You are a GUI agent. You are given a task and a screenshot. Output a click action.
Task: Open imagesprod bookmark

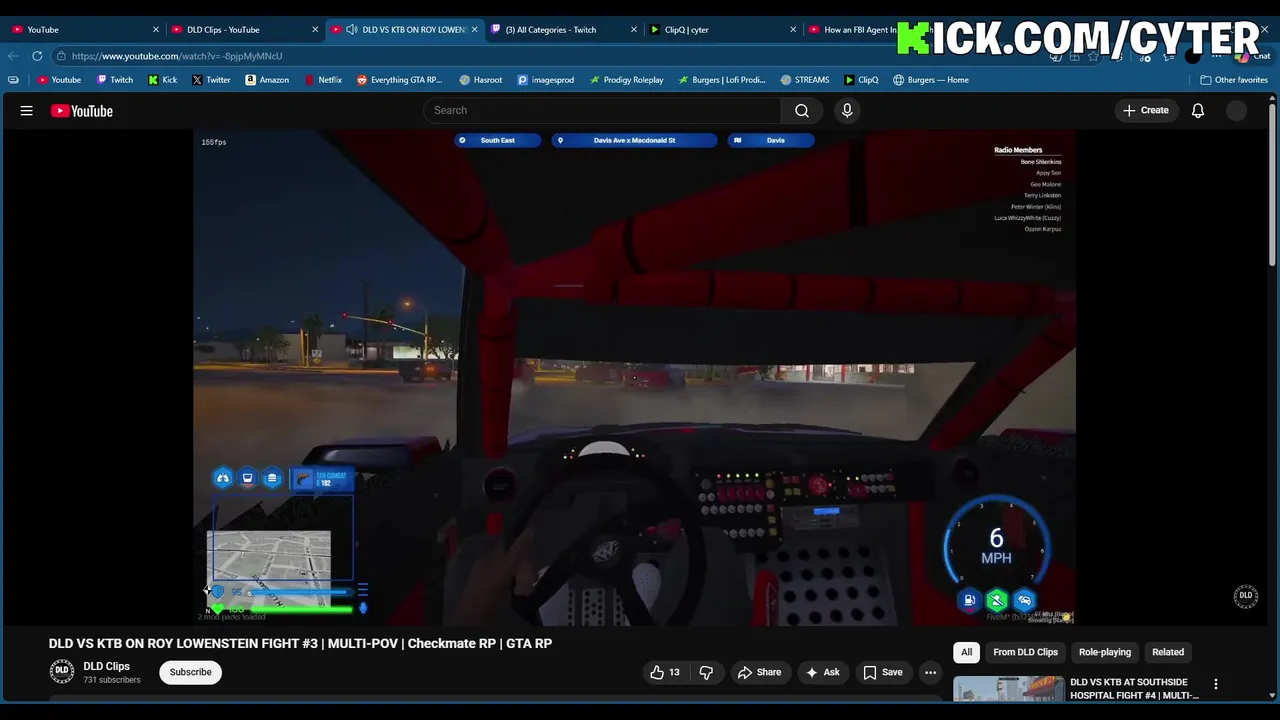click(x=546, y=80)
